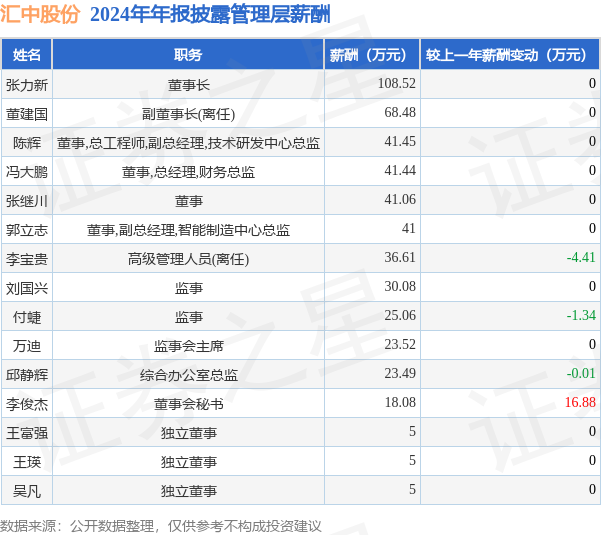Click 独立董事 in 王瑛's row

(188, 462)
